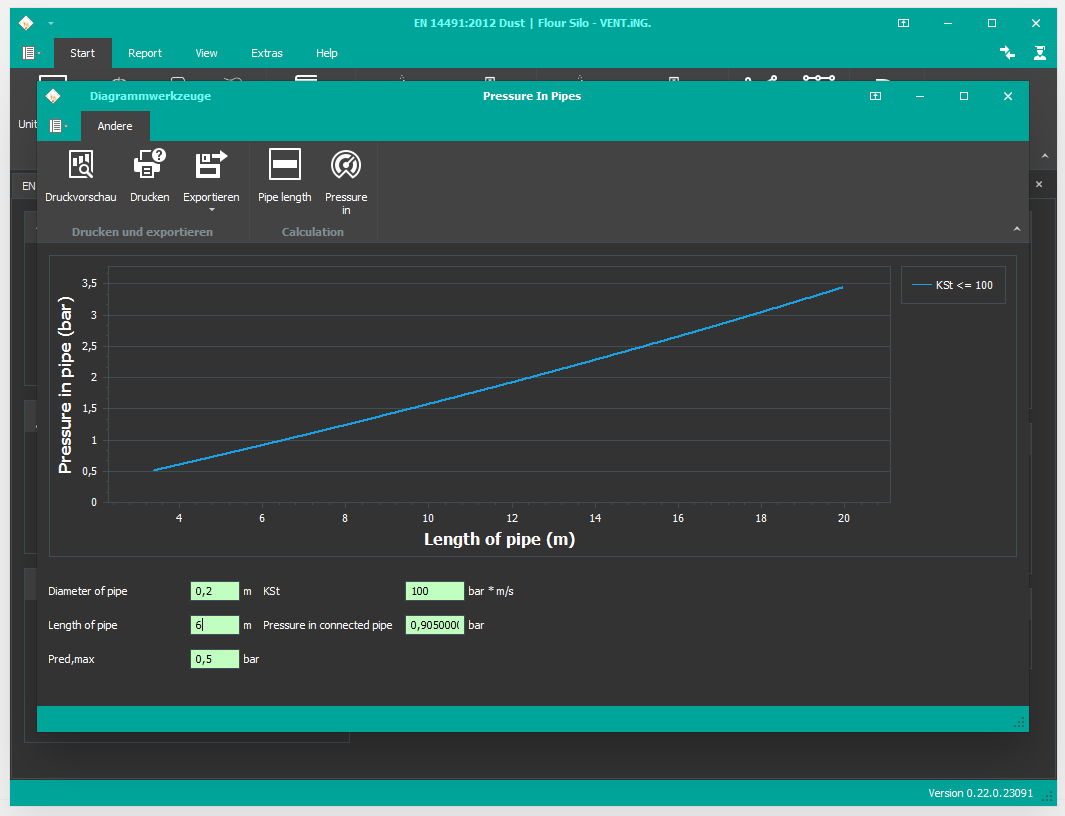Click the ribbon display options icon in dialog
The height and width of the screenshot is (816, 1065).
pyautogui.click(x=875, y=96)
